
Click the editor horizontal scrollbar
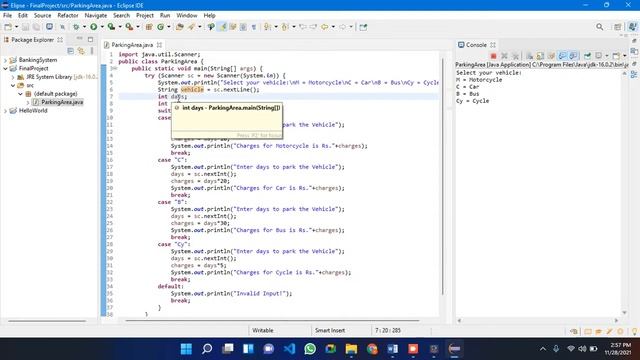[273, 320]
